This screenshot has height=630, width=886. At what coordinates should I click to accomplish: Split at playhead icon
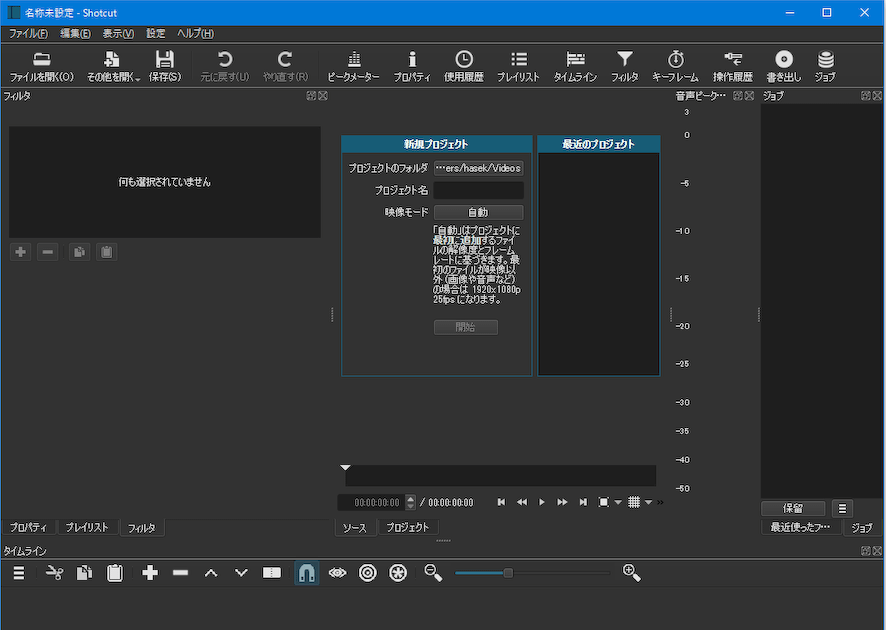coord(272,573)
